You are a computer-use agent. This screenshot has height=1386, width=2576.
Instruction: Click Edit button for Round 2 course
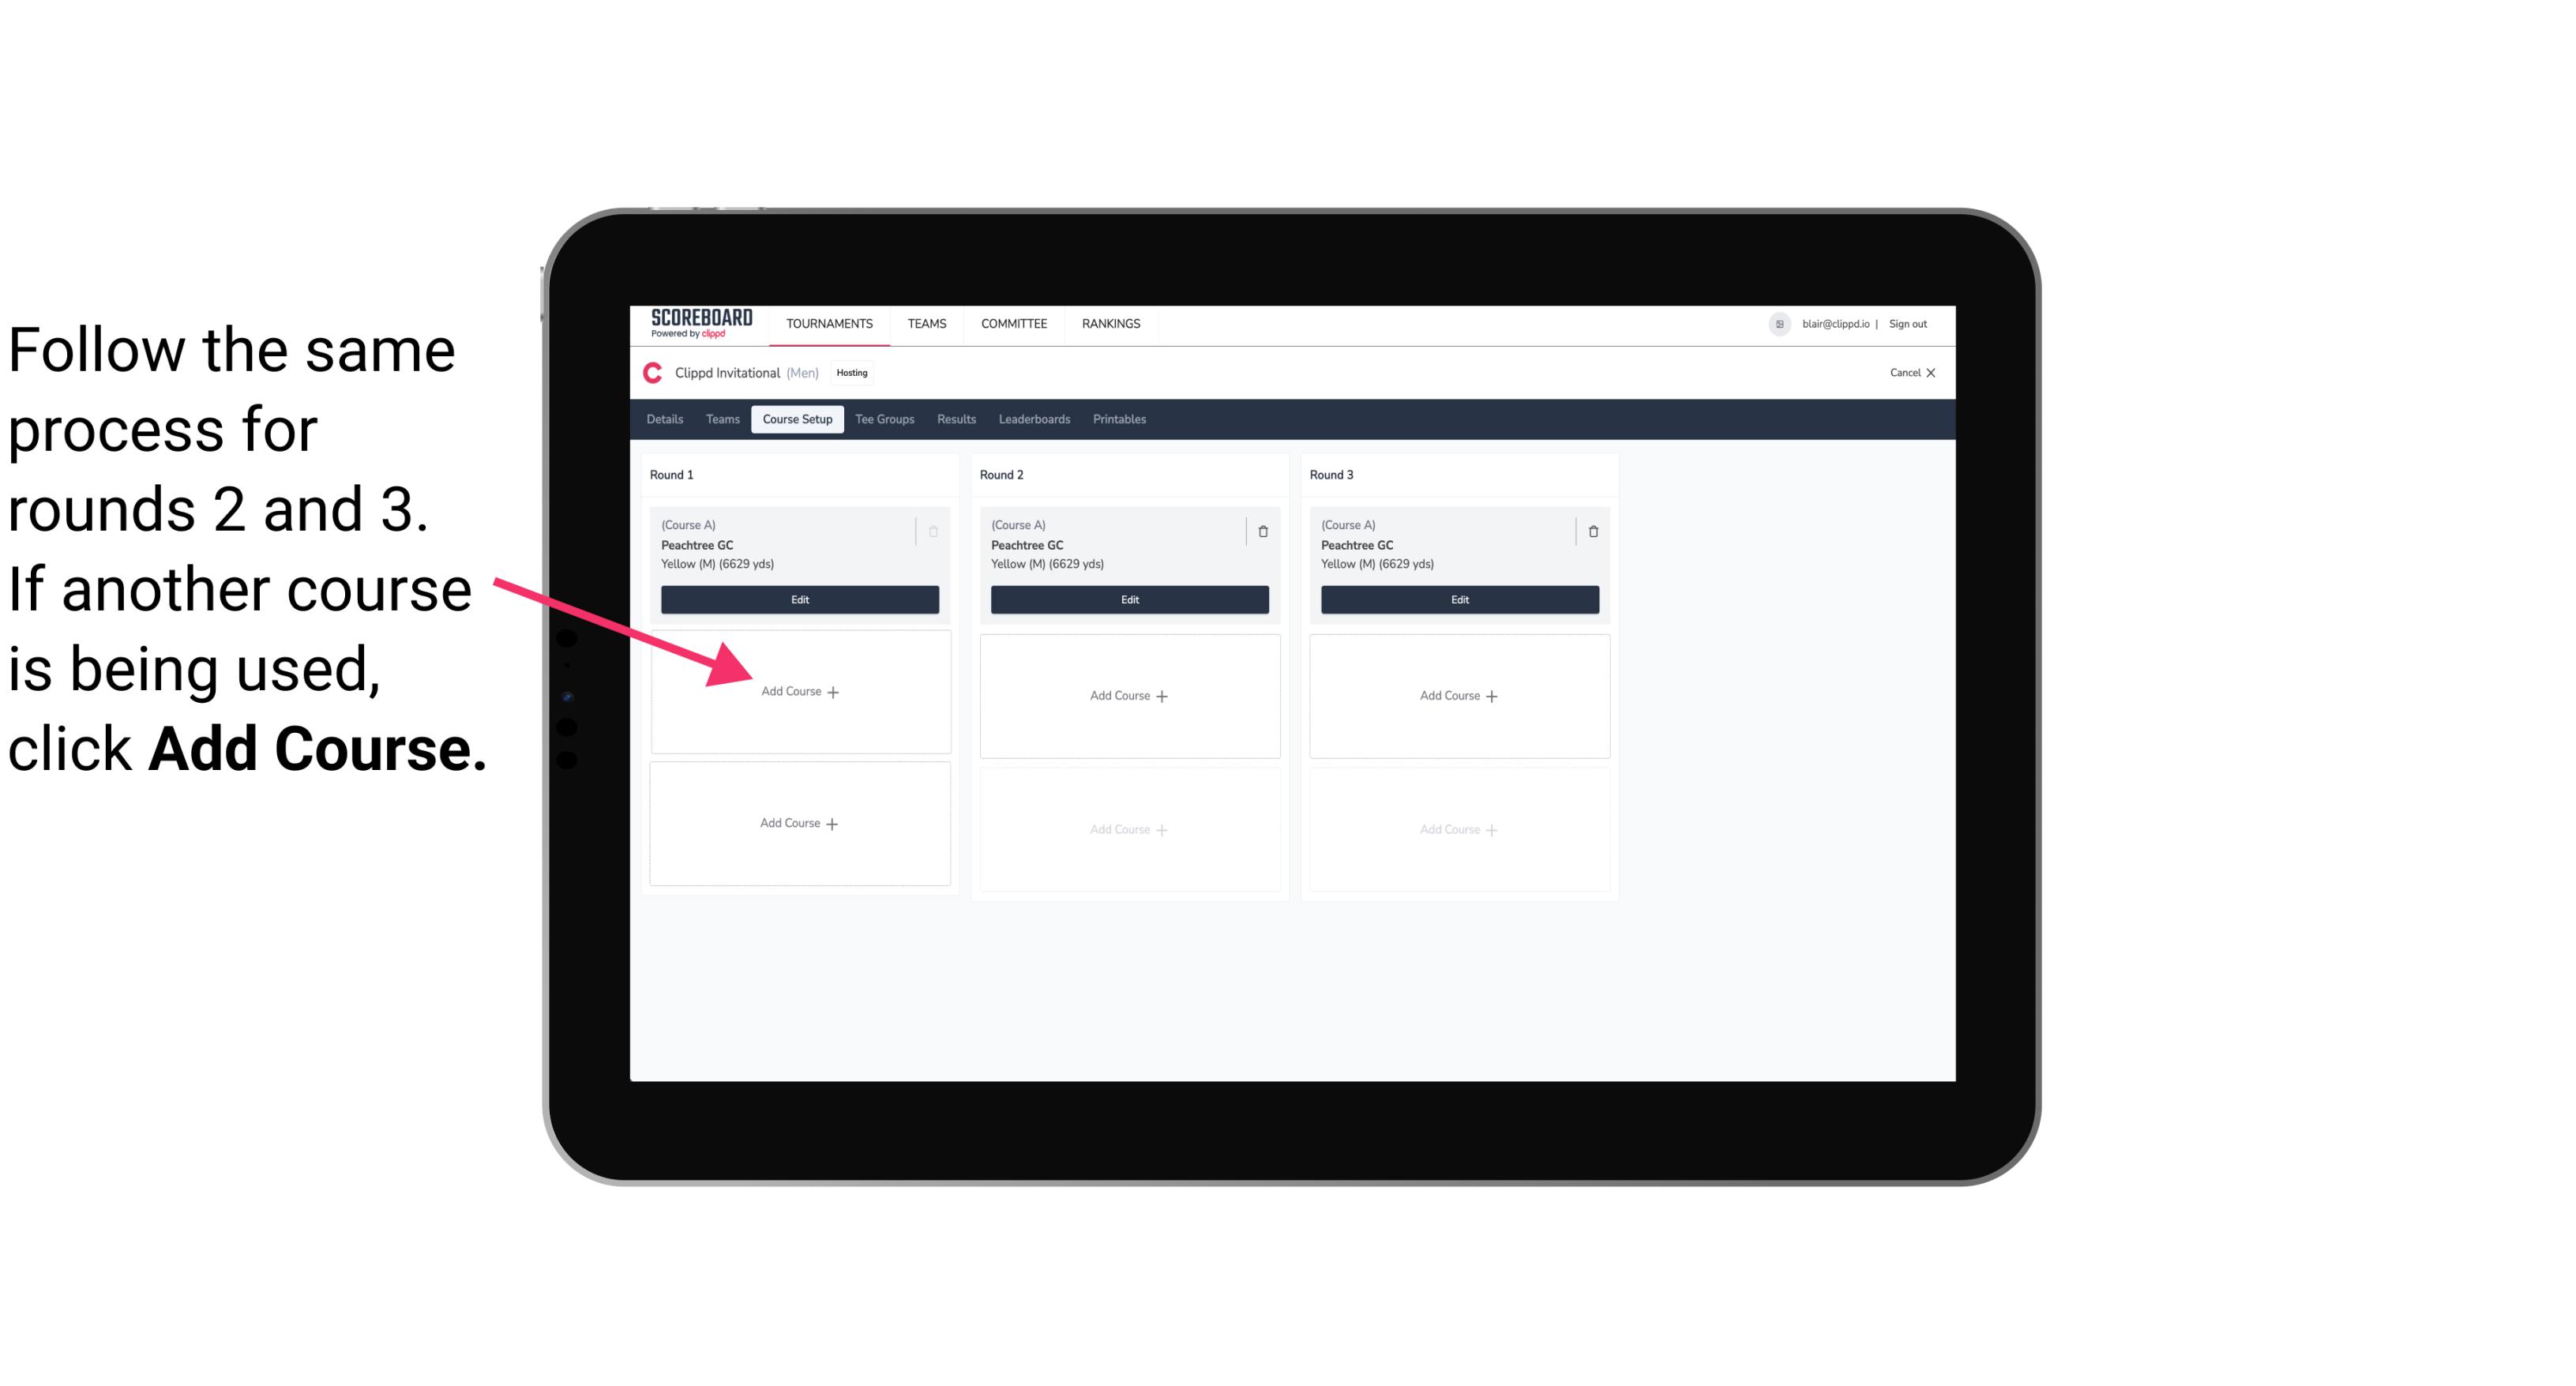click(1128, 599)
